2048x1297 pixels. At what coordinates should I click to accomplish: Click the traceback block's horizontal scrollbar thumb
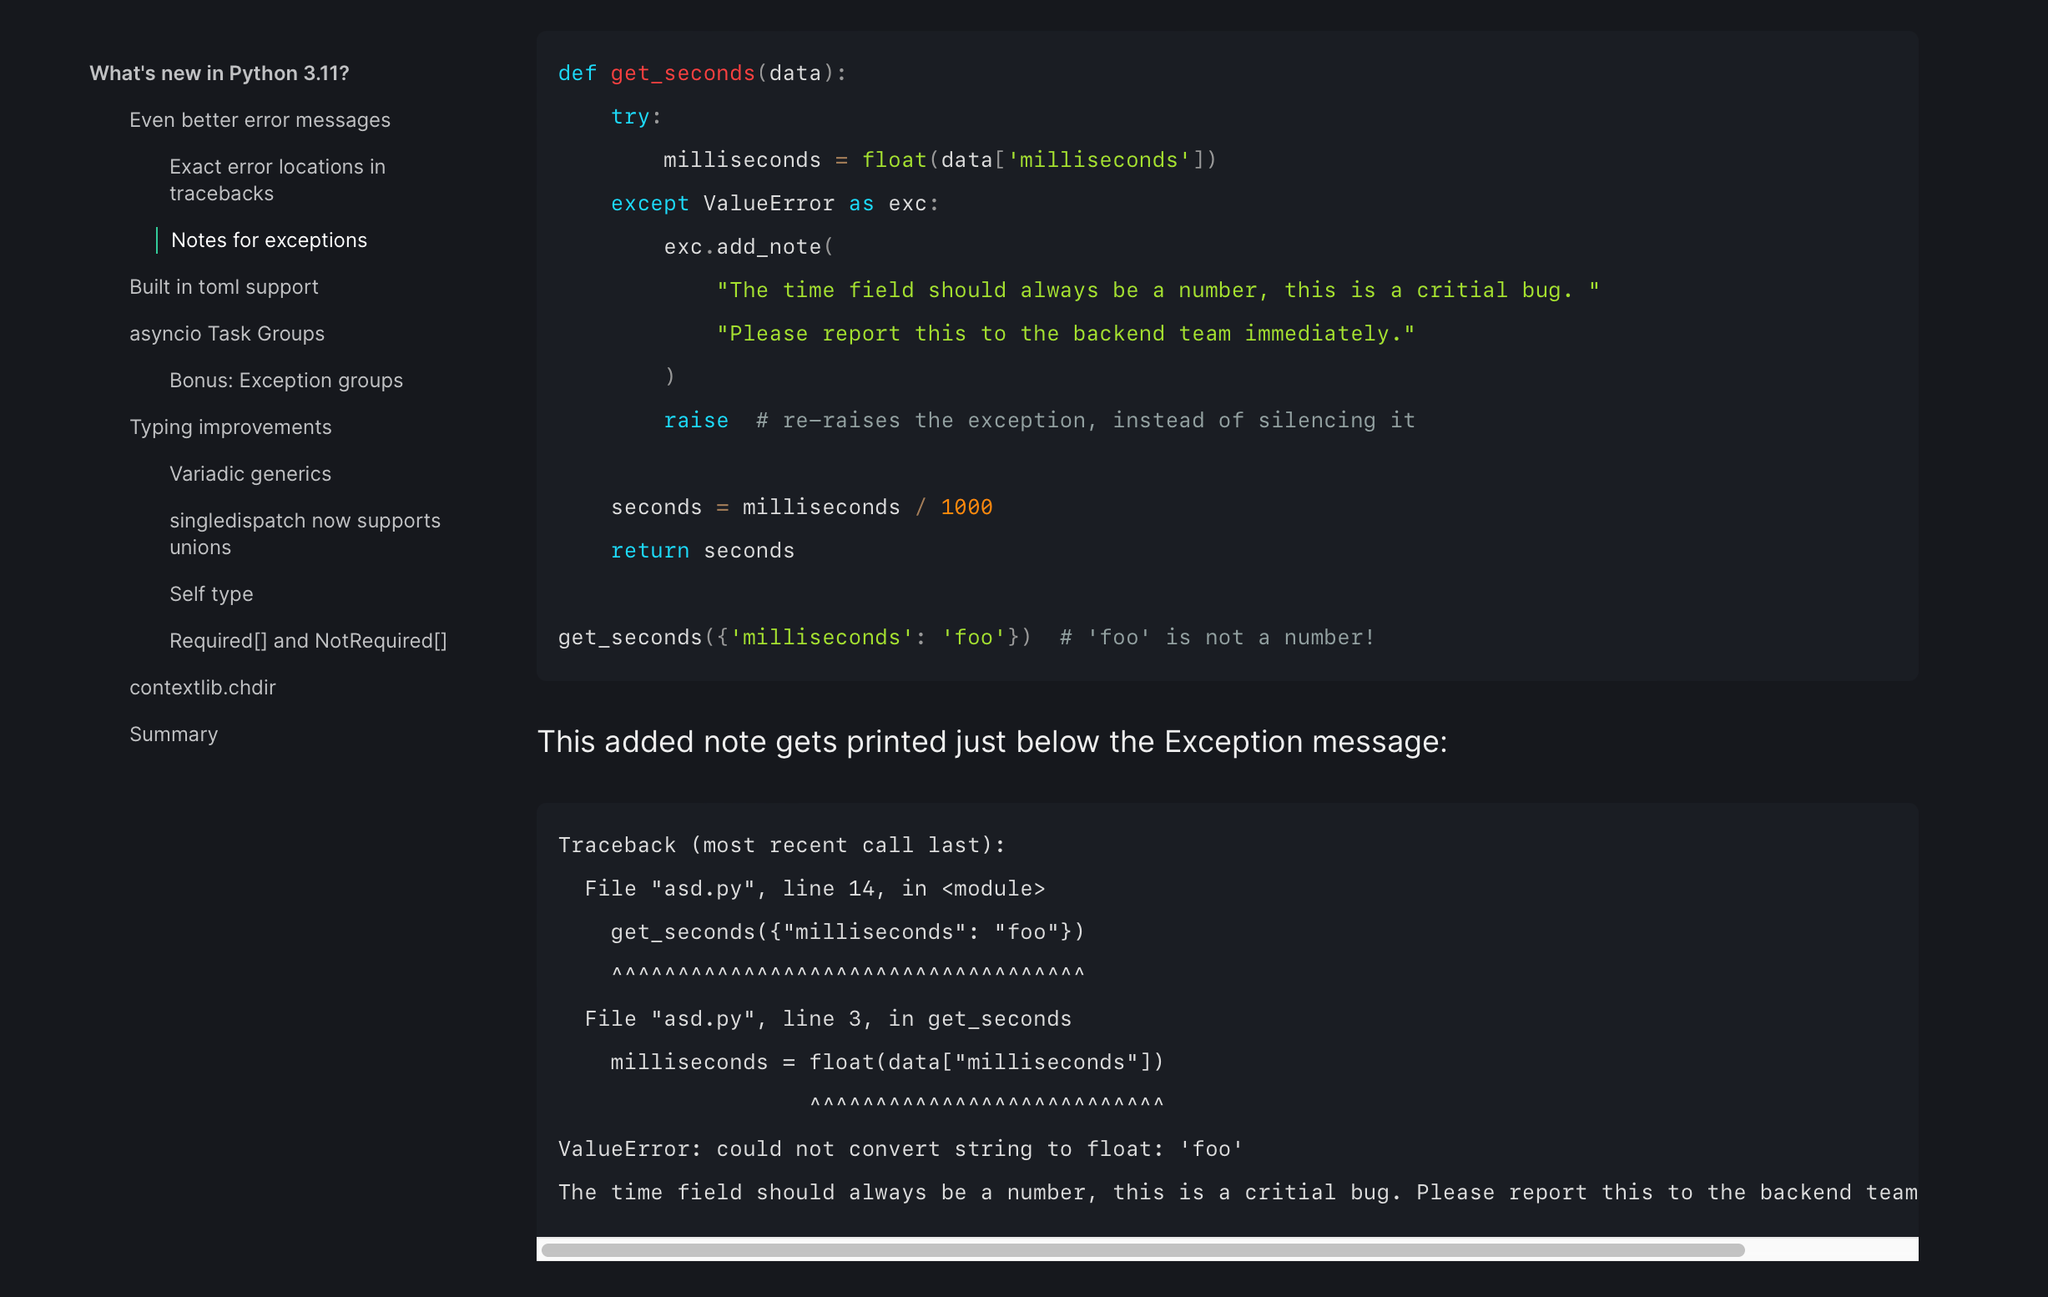coord(1143,1250)
